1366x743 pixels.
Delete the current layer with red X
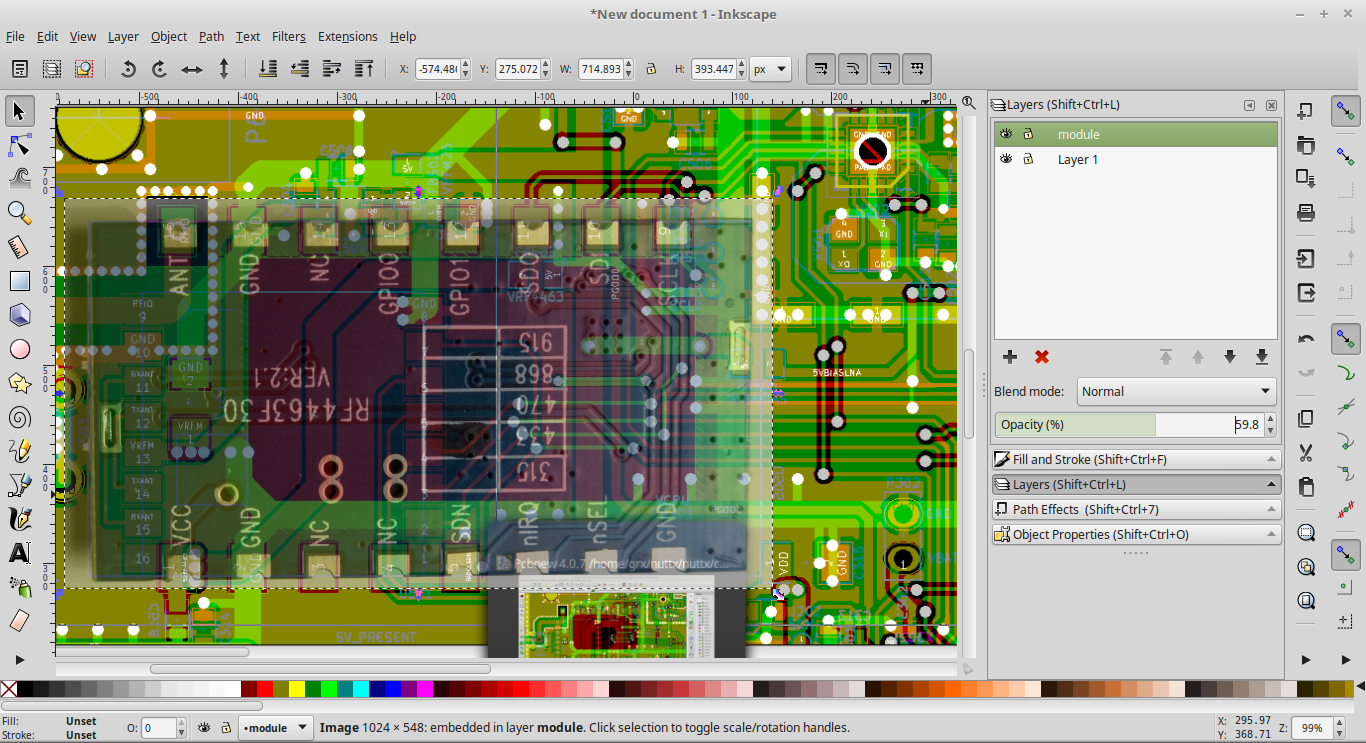[x=1041, y=357]
